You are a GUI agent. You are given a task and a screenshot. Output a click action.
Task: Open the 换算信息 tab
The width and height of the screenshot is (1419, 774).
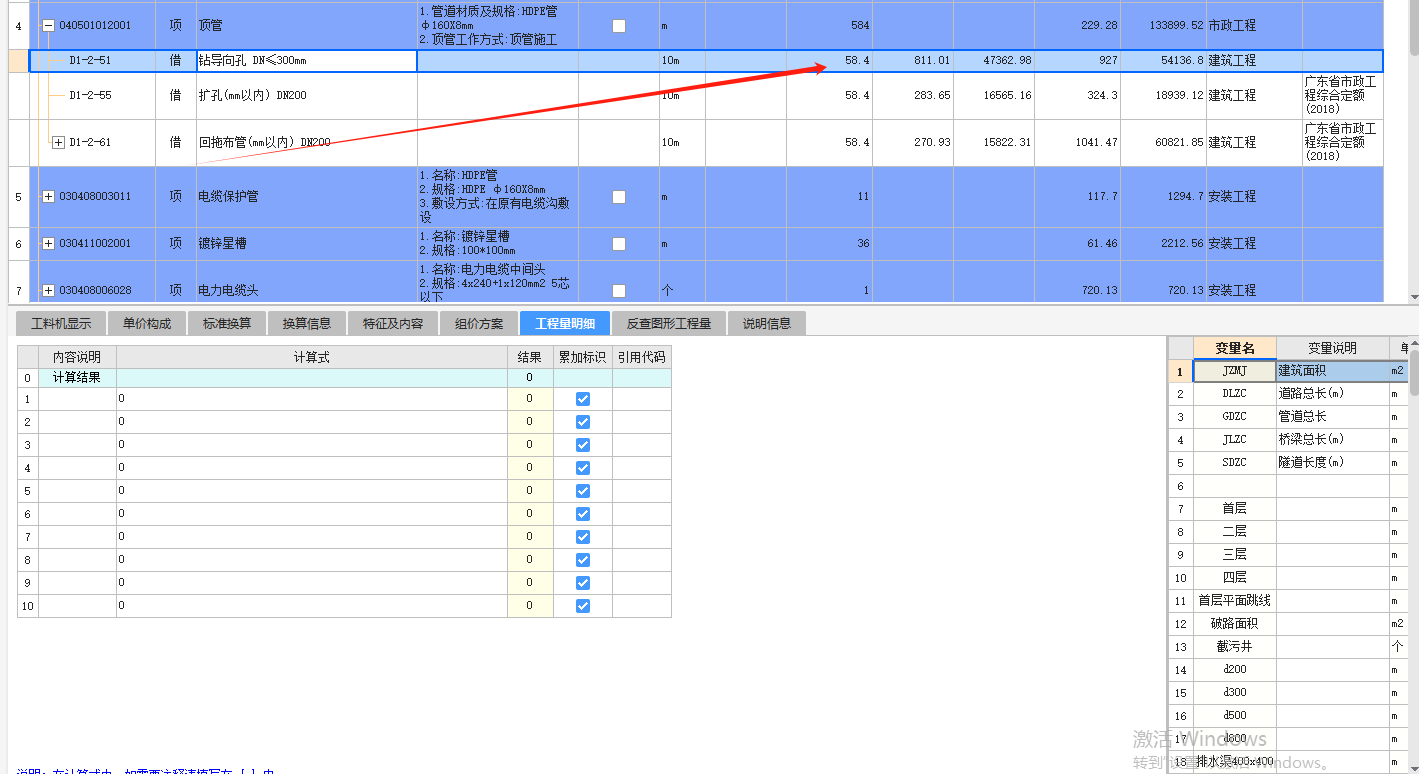[307, 323]
